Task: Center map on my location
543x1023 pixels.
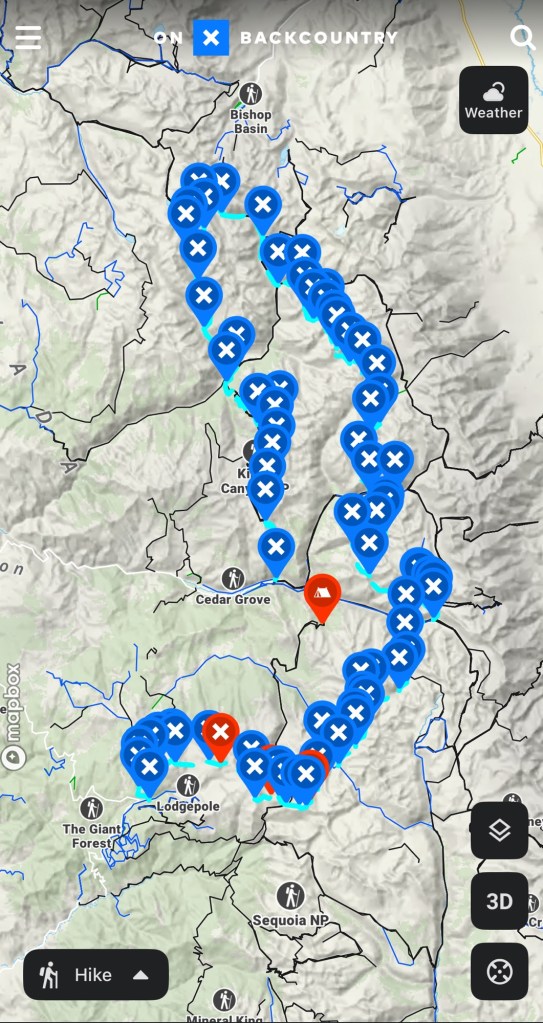Action: [x=499, y=971]
